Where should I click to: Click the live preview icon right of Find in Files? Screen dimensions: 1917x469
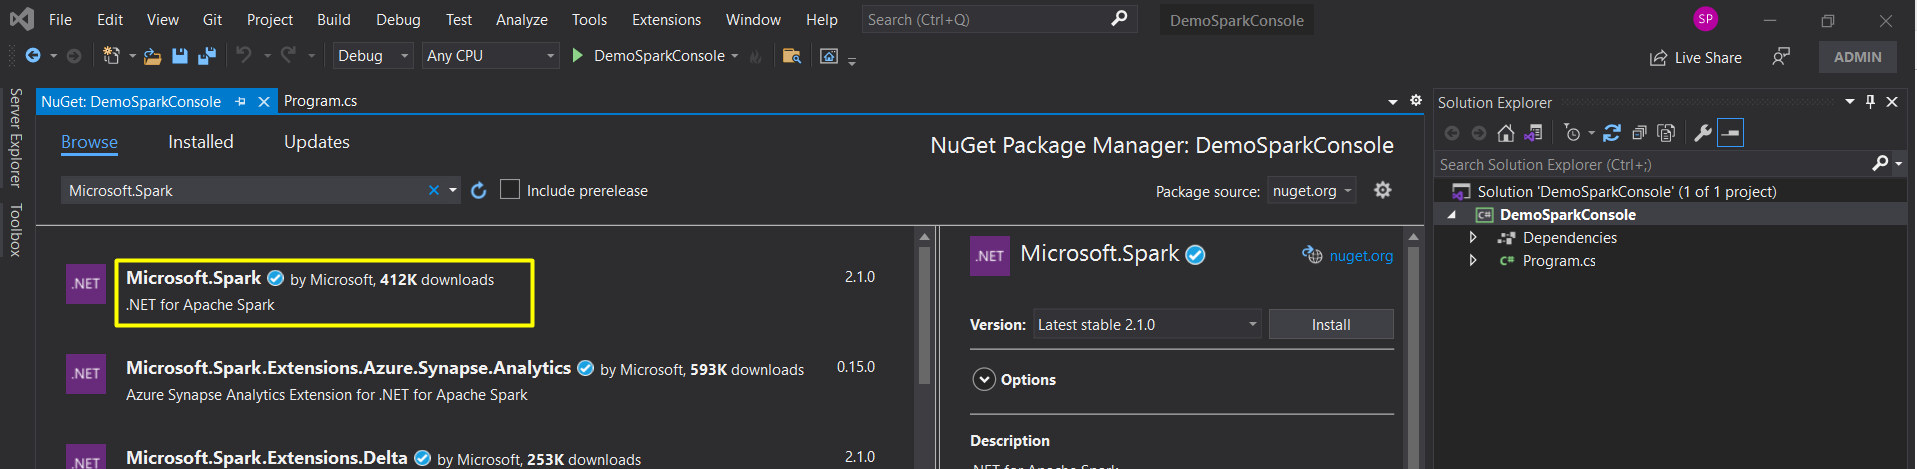click(829, 56)
